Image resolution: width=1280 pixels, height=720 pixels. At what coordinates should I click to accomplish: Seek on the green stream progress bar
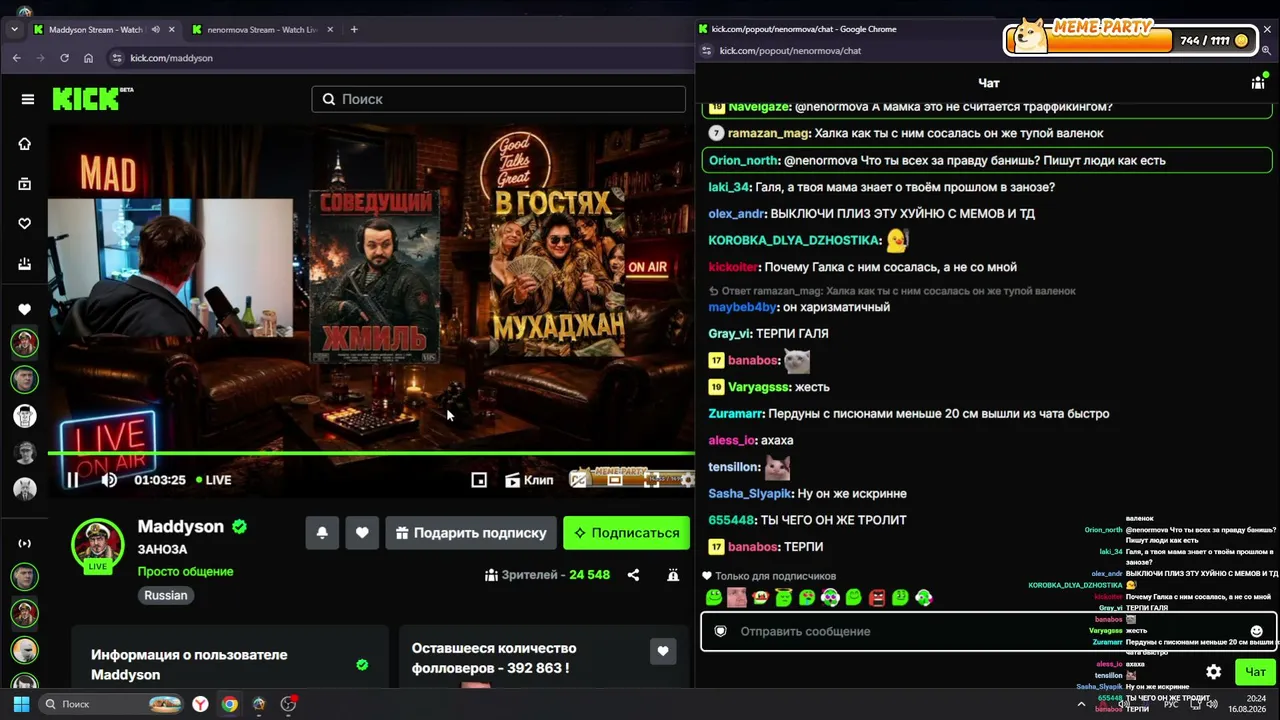371,454
